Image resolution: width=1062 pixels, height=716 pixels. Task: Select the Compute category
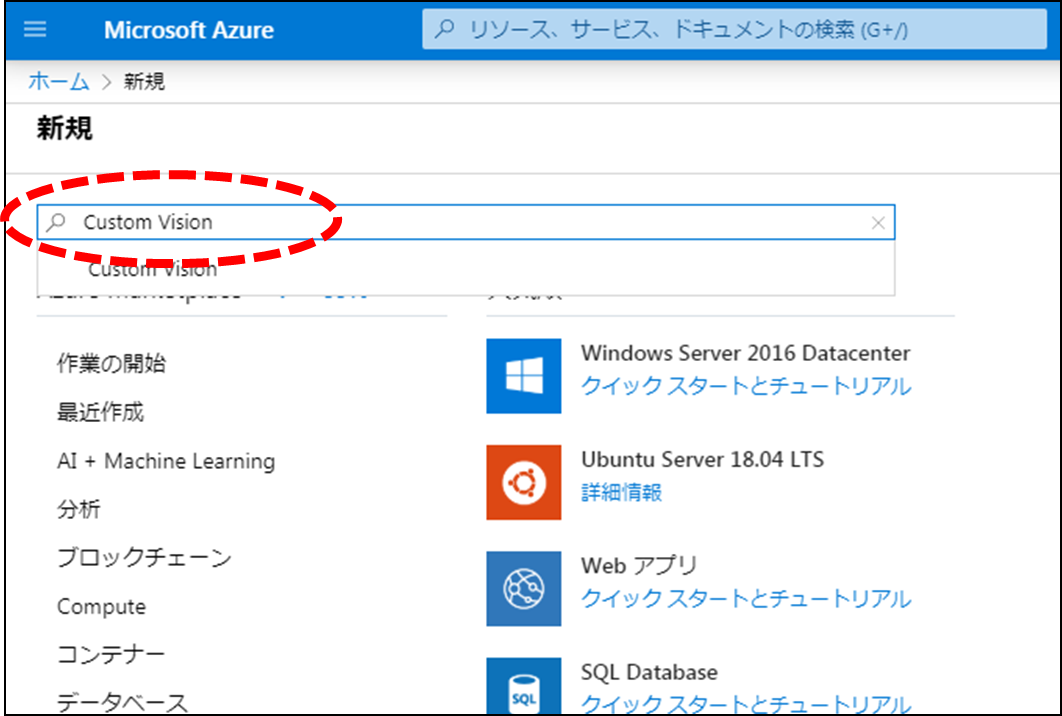point(101,606)
